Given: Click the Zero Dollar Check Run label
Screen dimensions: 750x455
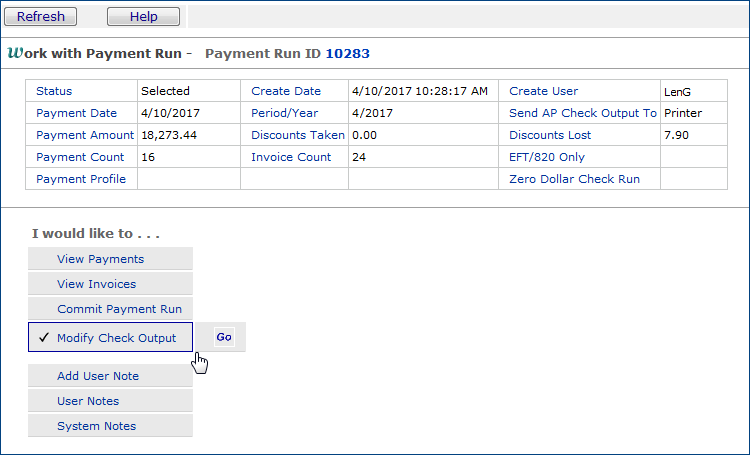Looking at the screenshot, I should coord(574,179).
